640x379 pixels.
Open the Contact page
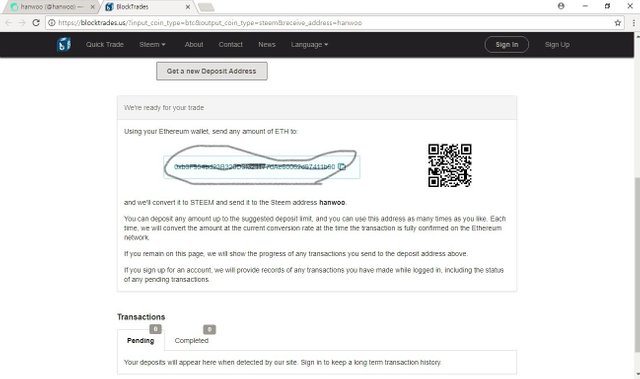coord(231,44)
